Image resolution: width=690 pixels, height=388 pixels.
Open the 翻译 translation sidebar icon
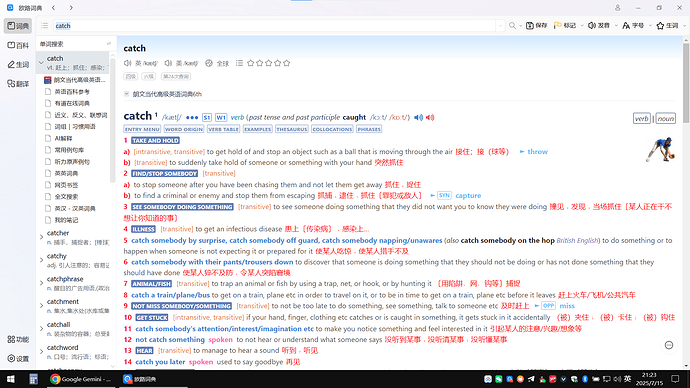pos(18,84)
